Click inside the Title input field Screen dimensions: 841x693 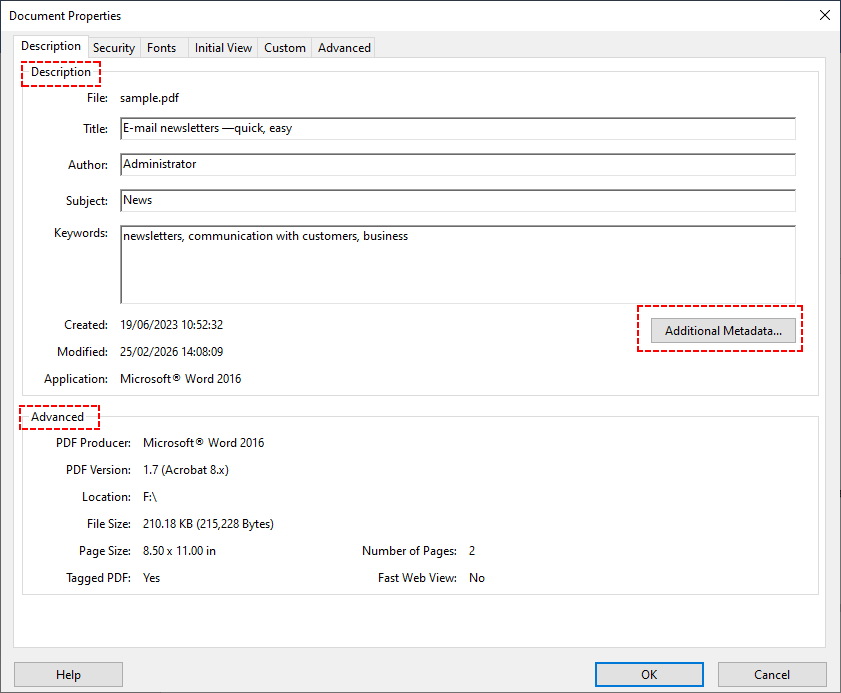click(457, 128)
